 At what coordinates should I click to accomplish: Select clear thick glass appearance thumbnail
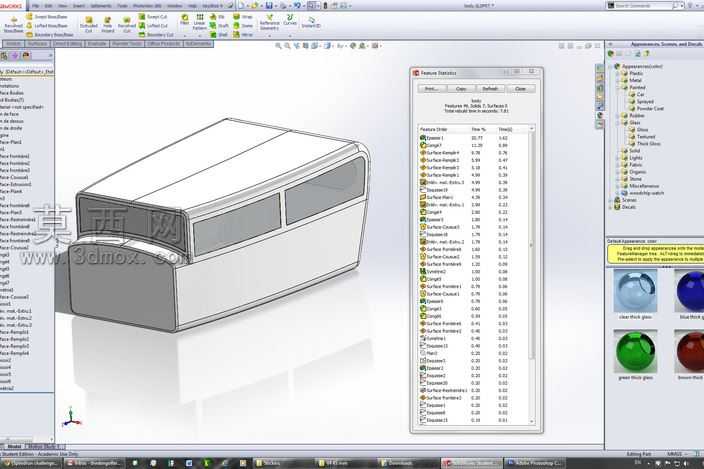coord(635,291)
